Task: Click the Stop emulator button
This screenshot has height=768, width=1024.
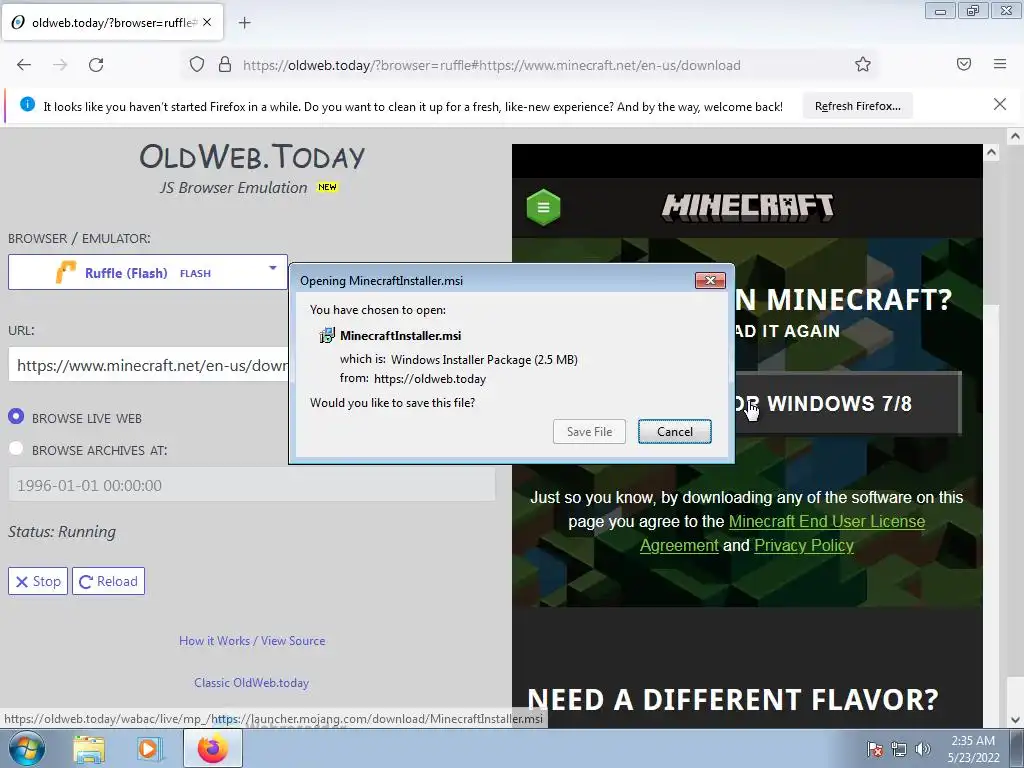Action: [x=38, y=581]
